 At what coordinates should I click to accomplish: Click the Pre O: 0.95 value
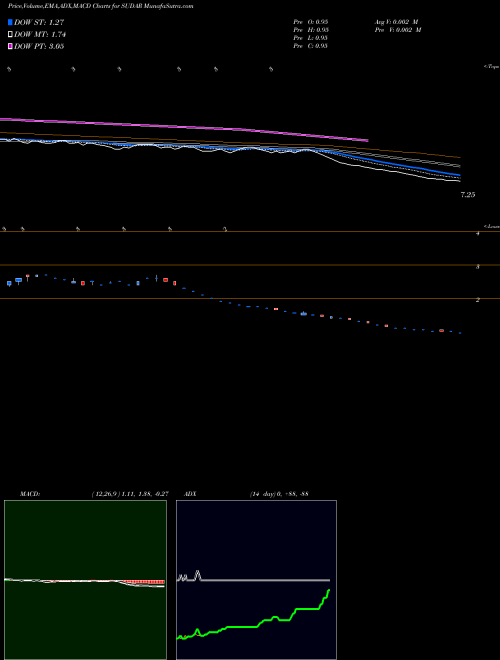pyautogui.click(x=311, y=22)
